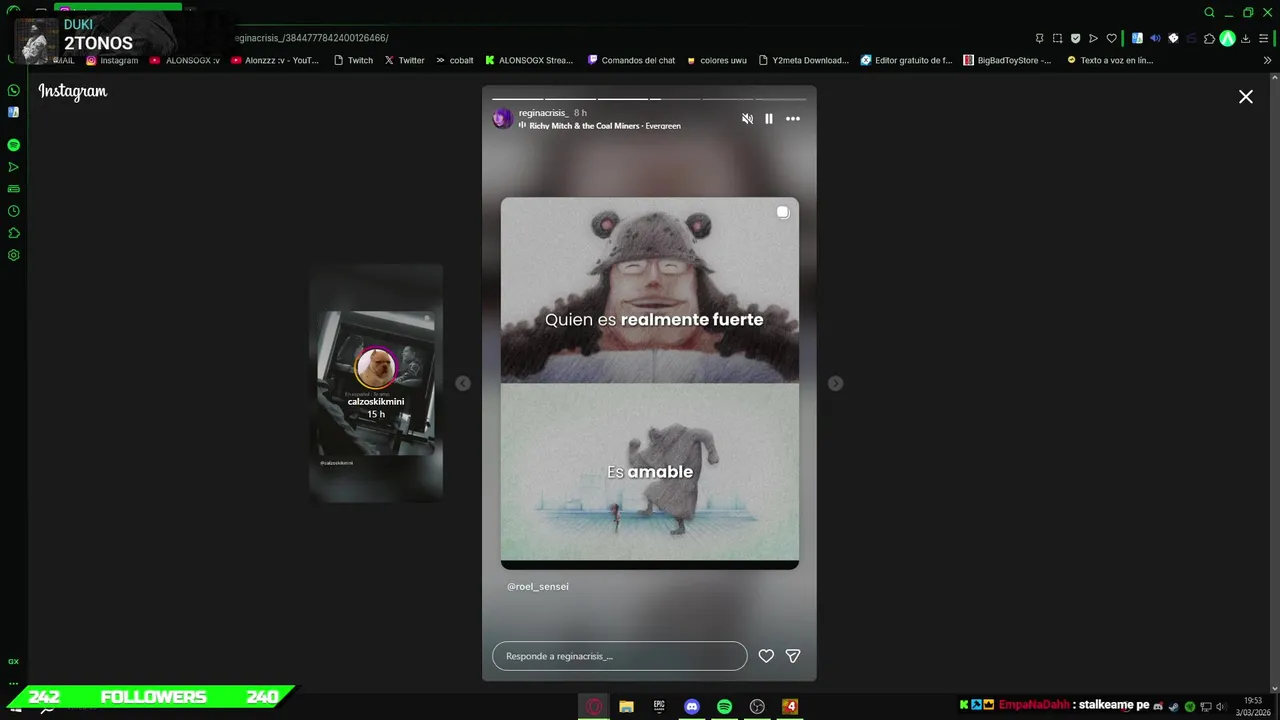
Task: Open Extensions cube in the sidebar
Action: point(14,233)
